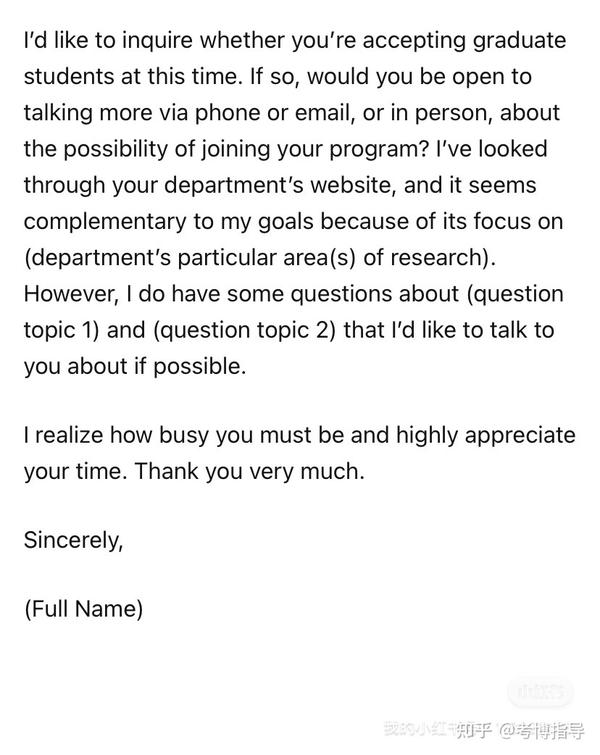Click the word "program?"
This screenshot has width=600, height=755.
(378, 149)
